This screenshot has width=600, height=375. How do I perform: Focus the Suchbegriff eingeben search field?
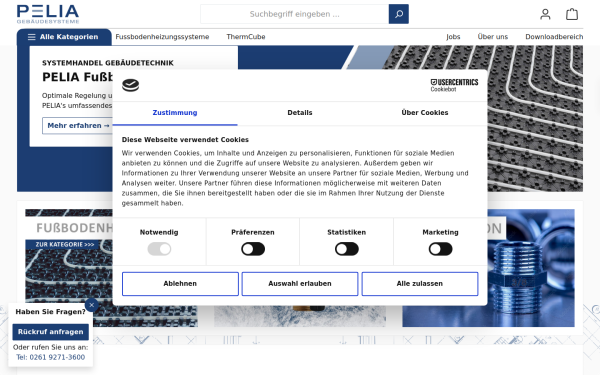(x=294, y=14)
